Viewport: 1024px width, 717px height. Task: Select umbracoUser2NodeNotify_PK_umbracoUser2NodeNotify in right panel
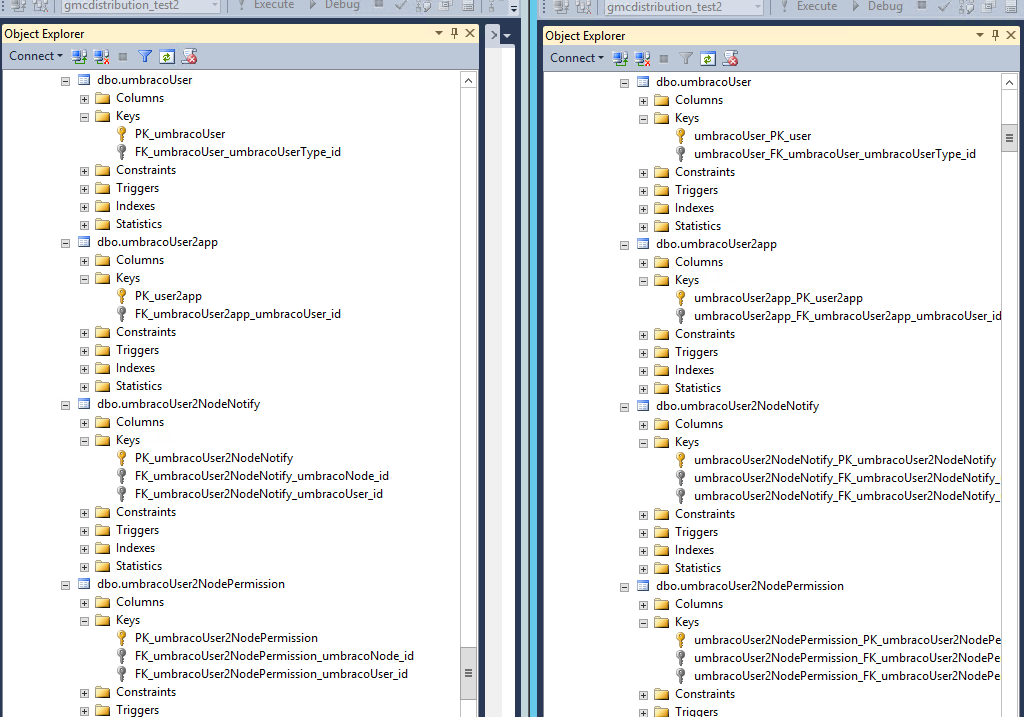(x=844, y=460)
